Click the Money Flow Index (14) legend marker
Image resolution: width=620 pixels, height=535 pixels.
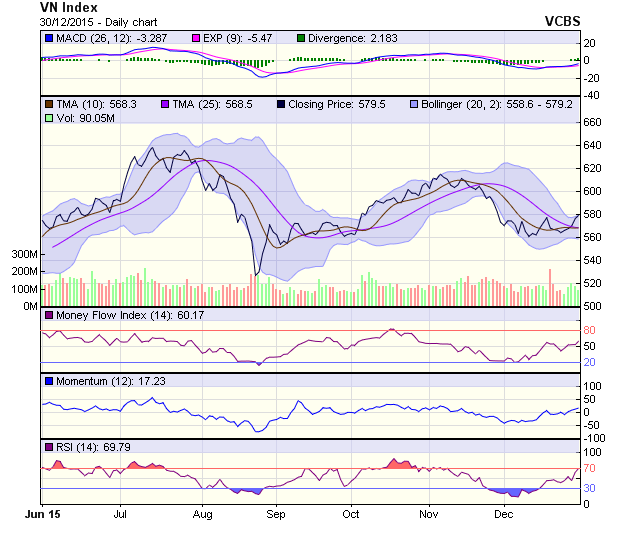48,316
